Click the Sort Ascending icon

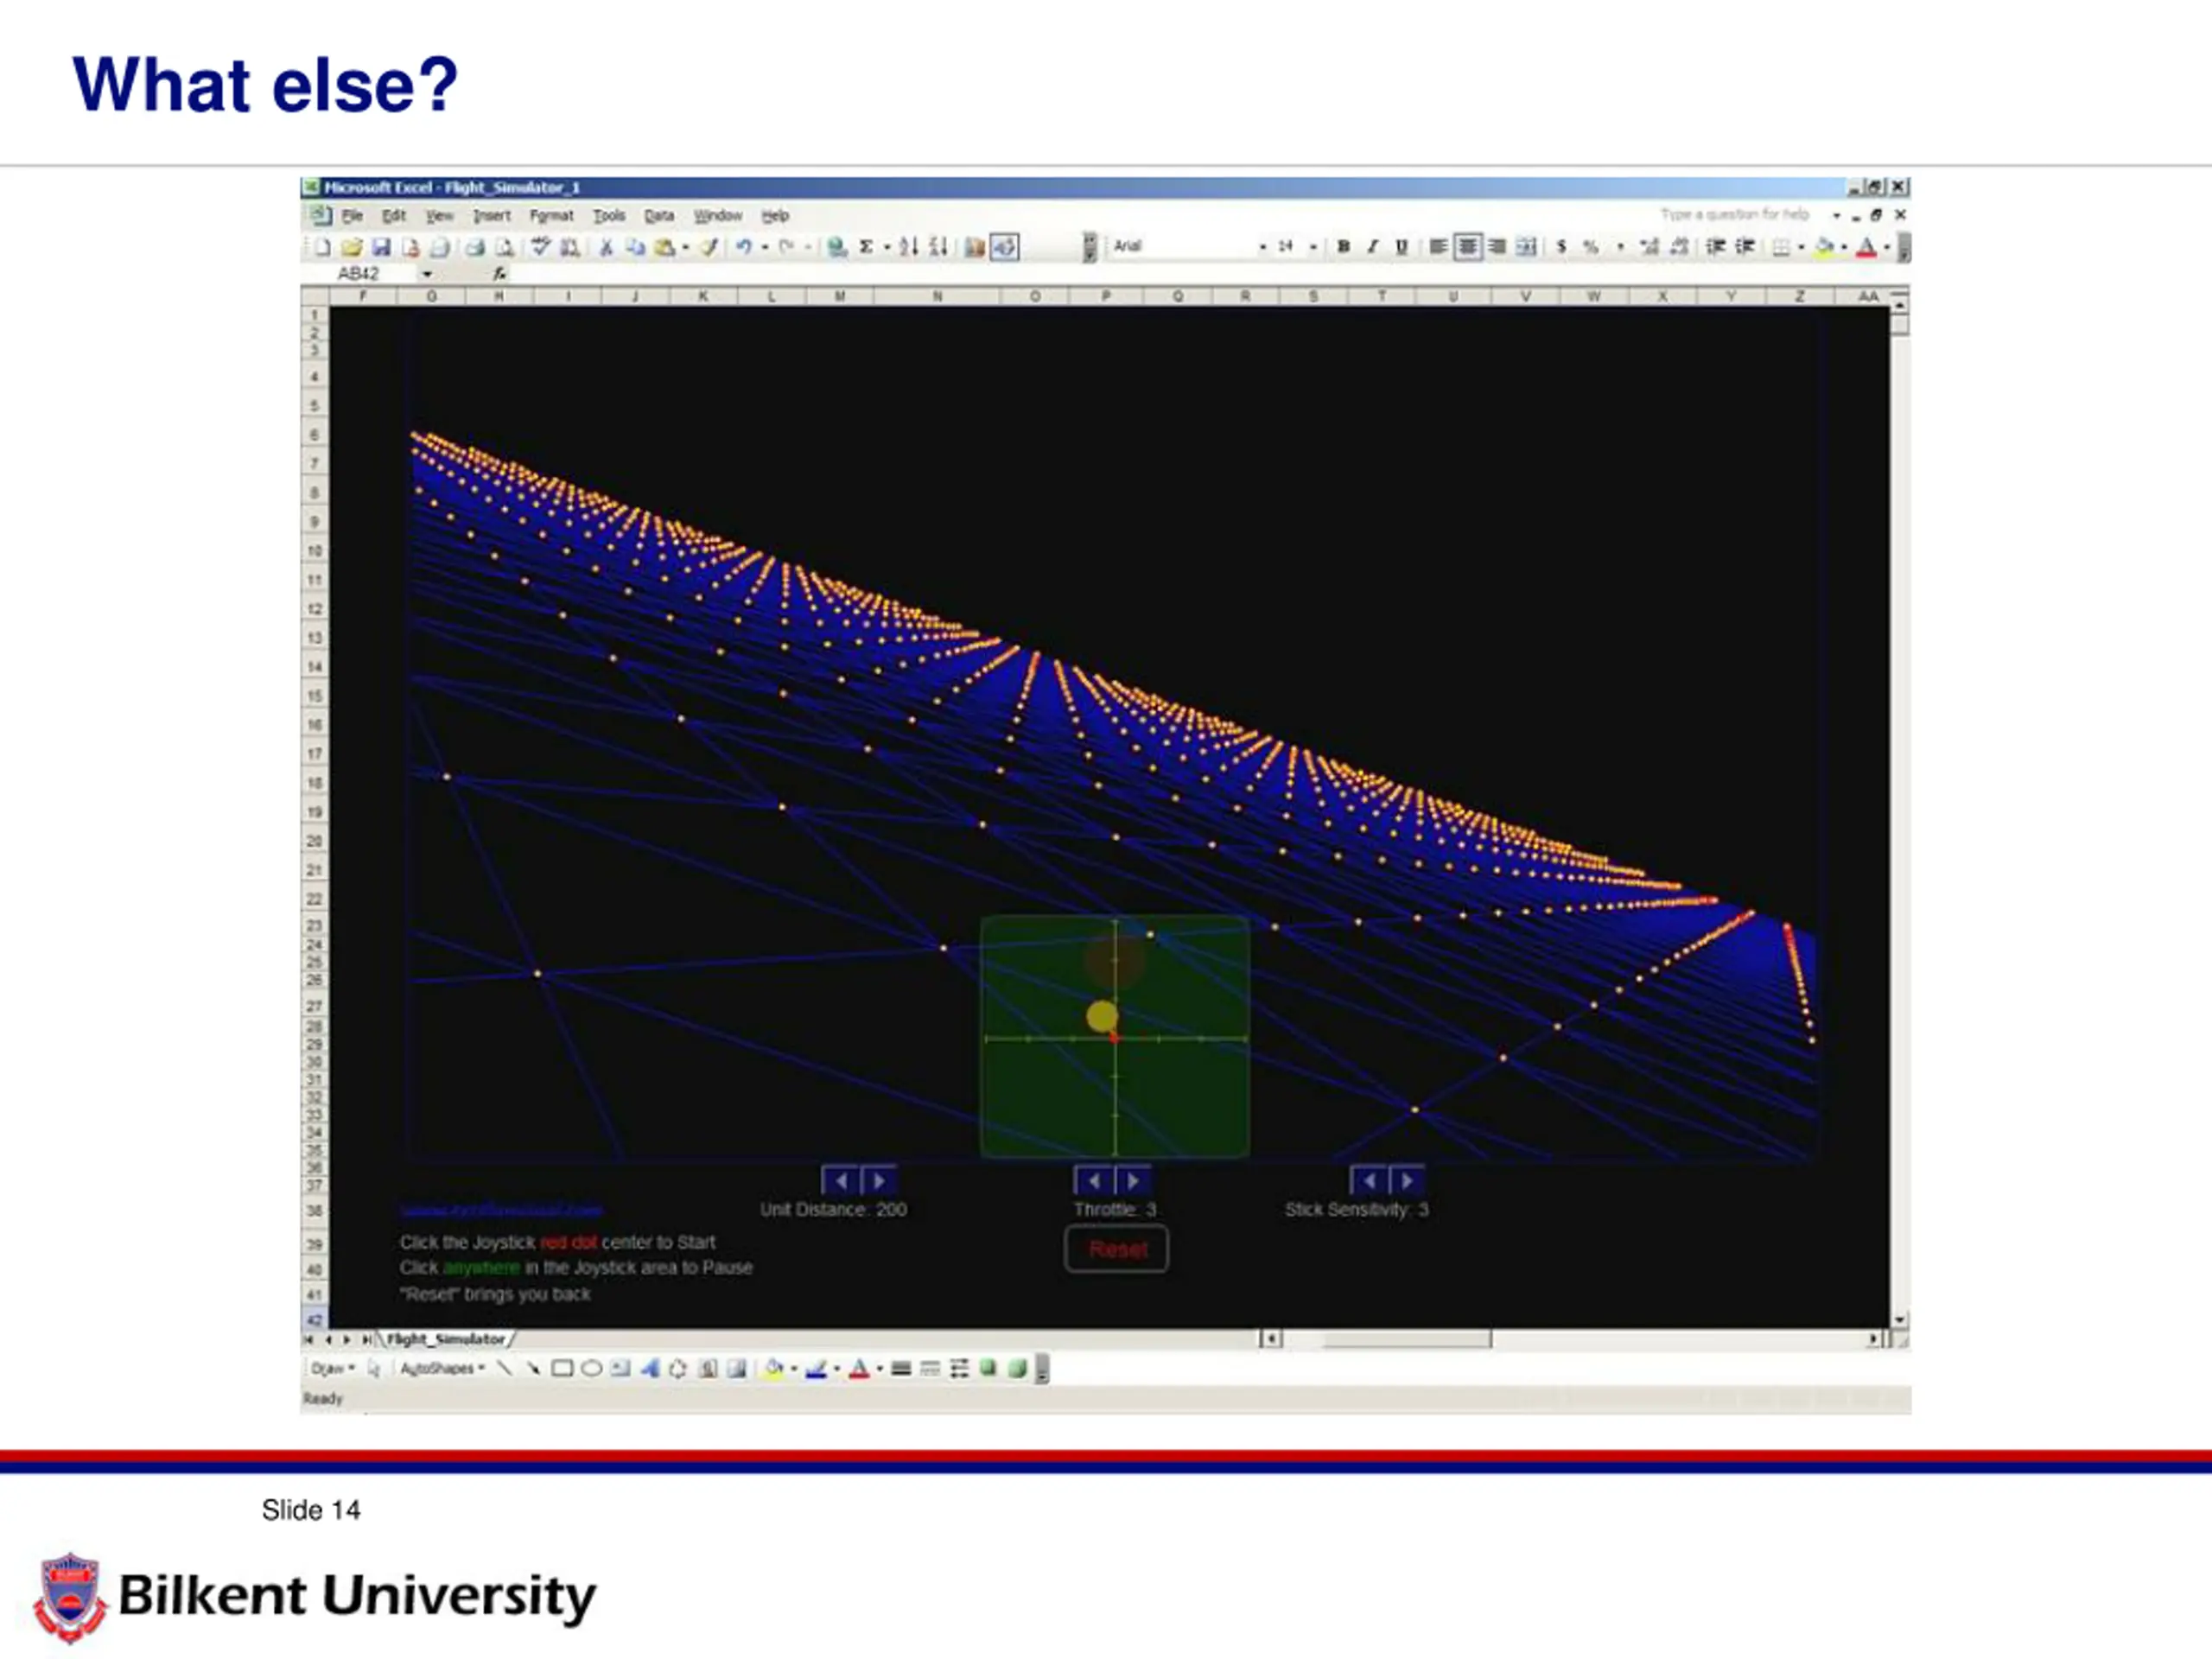(907, 247)
